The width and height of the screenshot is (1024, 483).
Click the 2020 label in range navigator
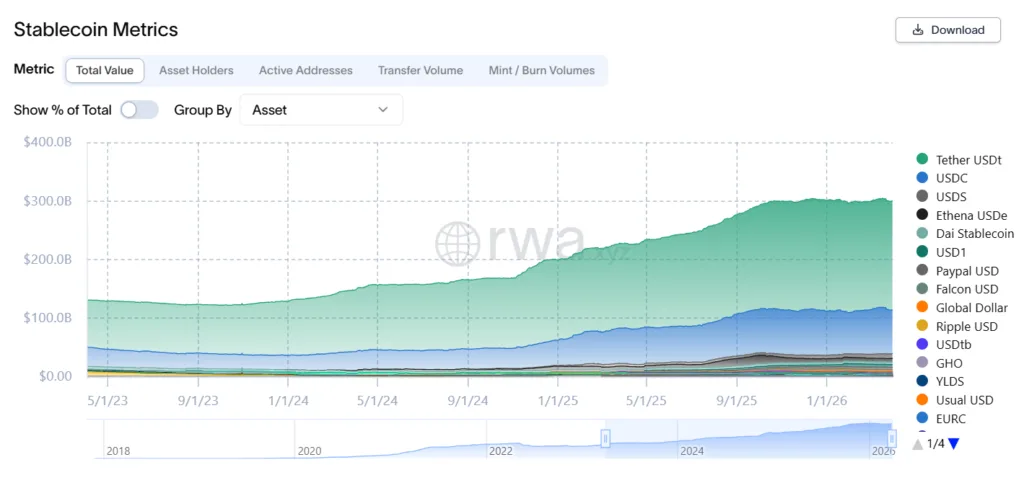pos(310,451)
